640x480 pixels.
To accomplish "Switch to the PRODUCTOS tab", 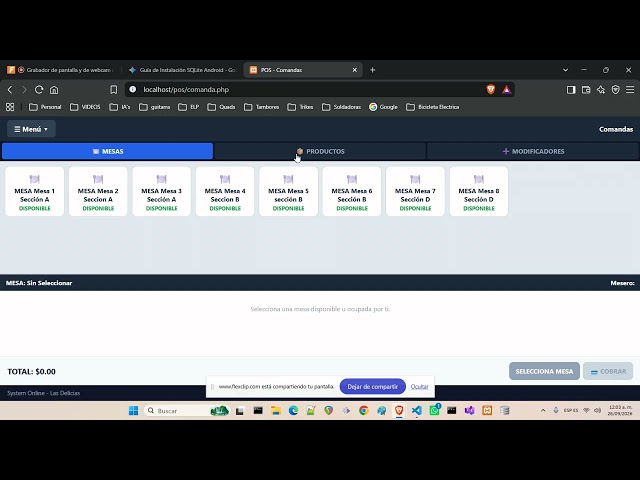I will coord(320,151).
